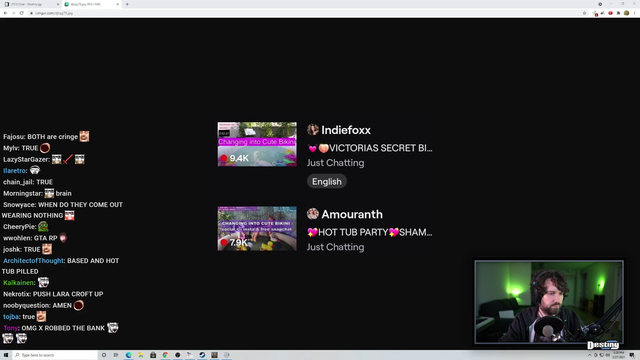Viewport: 640px width, 360px height.
Task: Open a new browser tab
Action: click(x=127, y=4)
